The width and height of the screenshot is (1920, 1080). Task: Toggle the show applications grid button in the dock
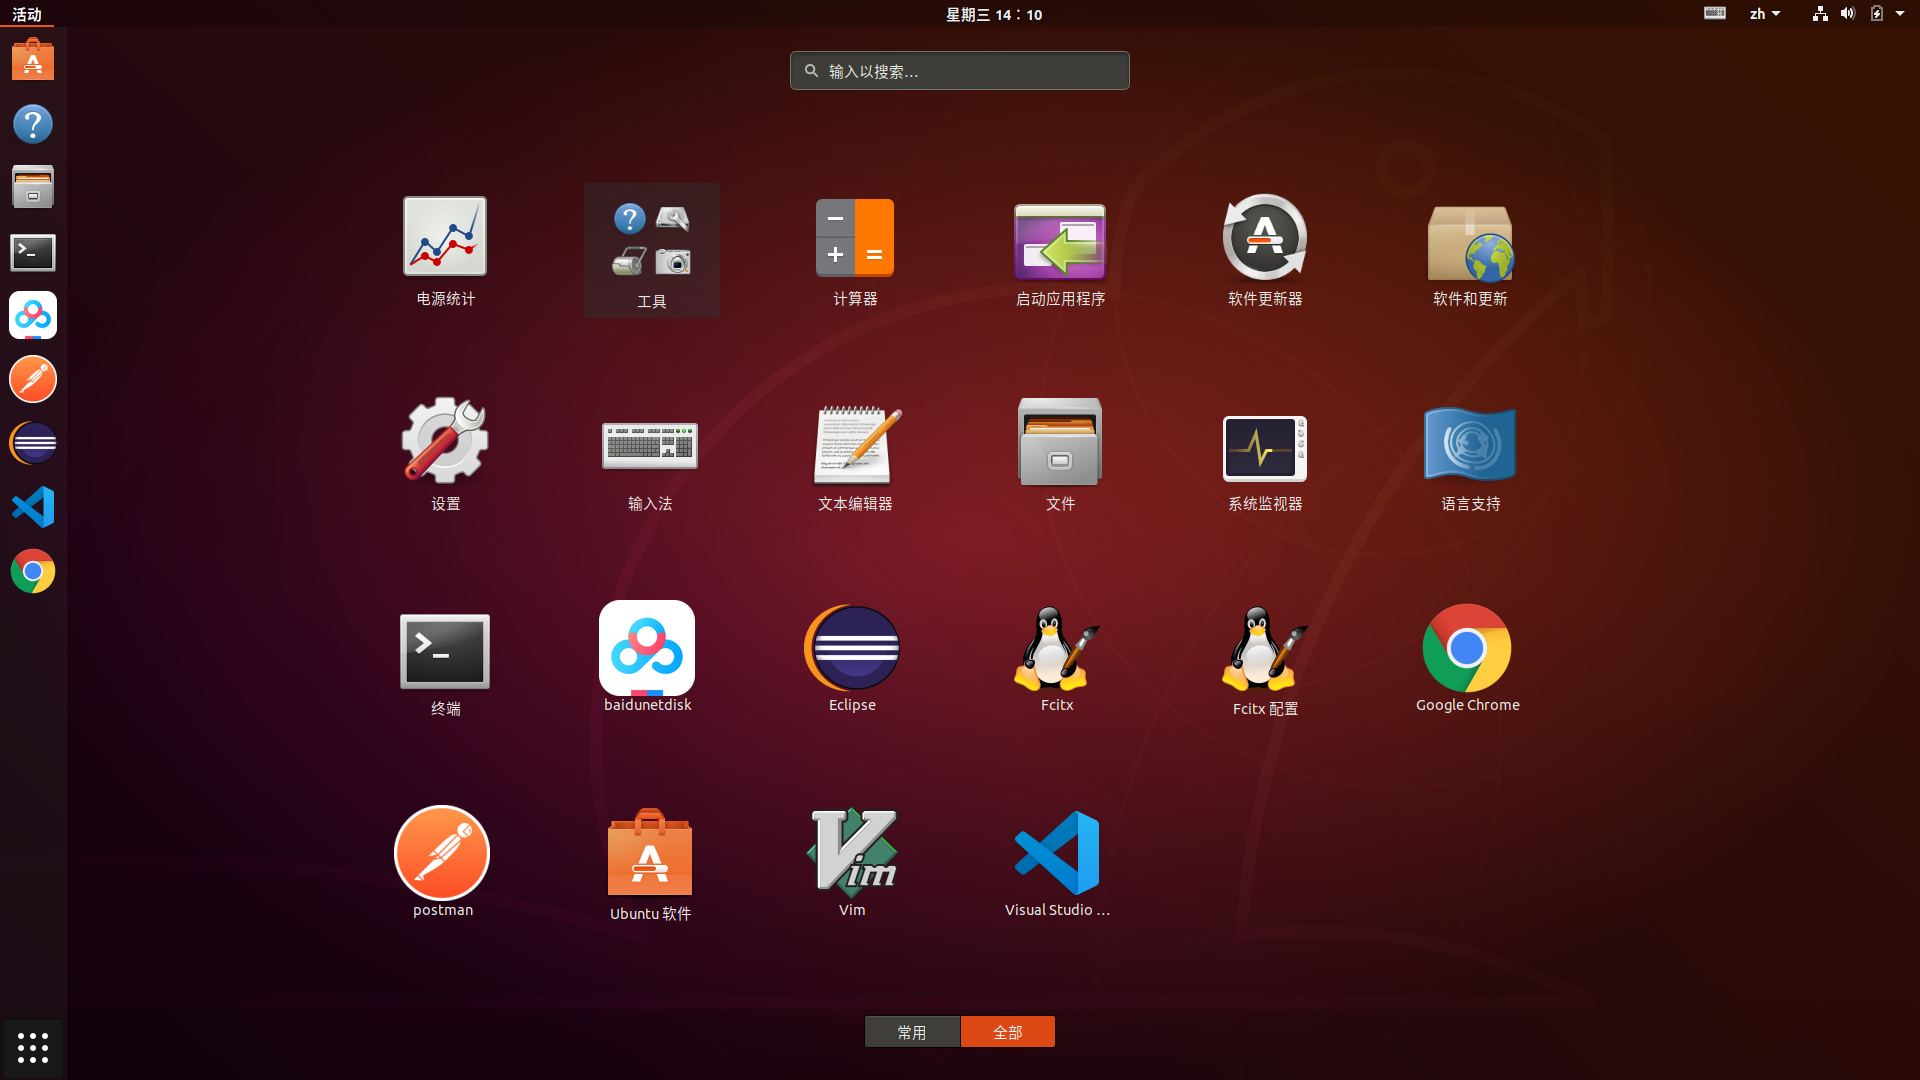click(33, 1047)
